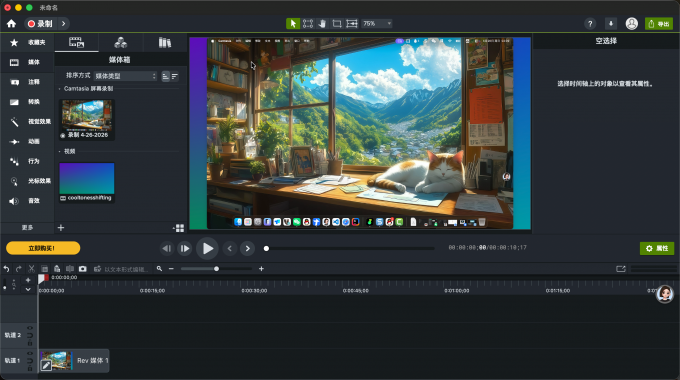Switch to the Library books sub-tab icon

click(x=165, y=43)
